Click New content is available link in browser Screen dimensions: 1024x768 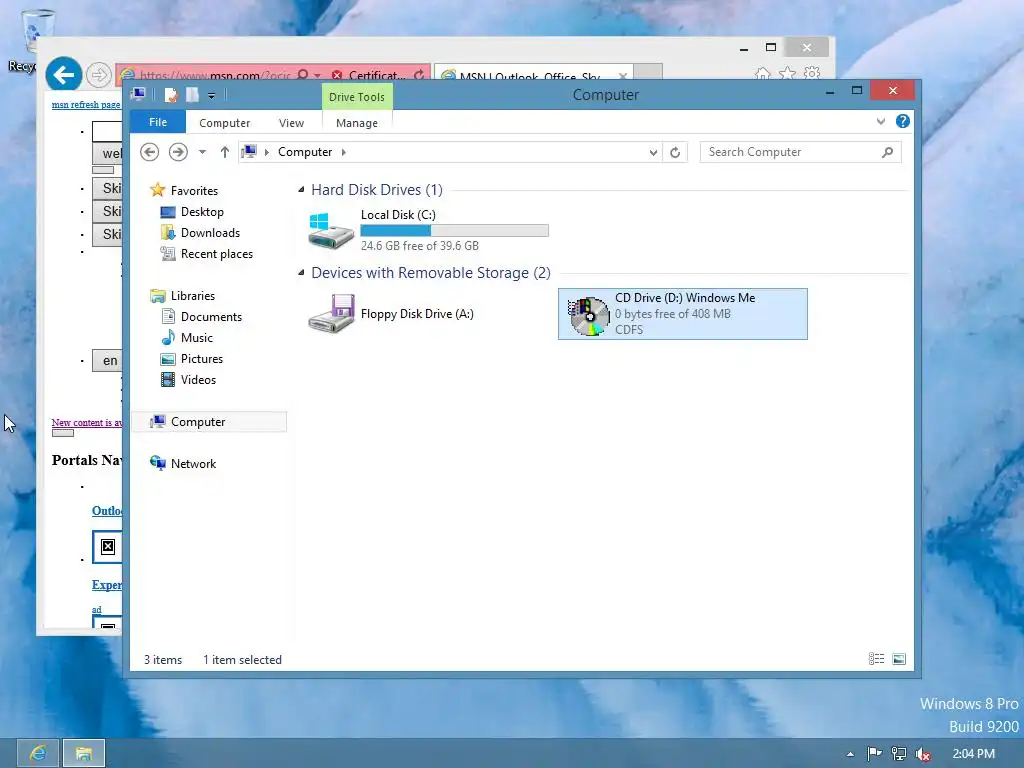click(87, 423)
